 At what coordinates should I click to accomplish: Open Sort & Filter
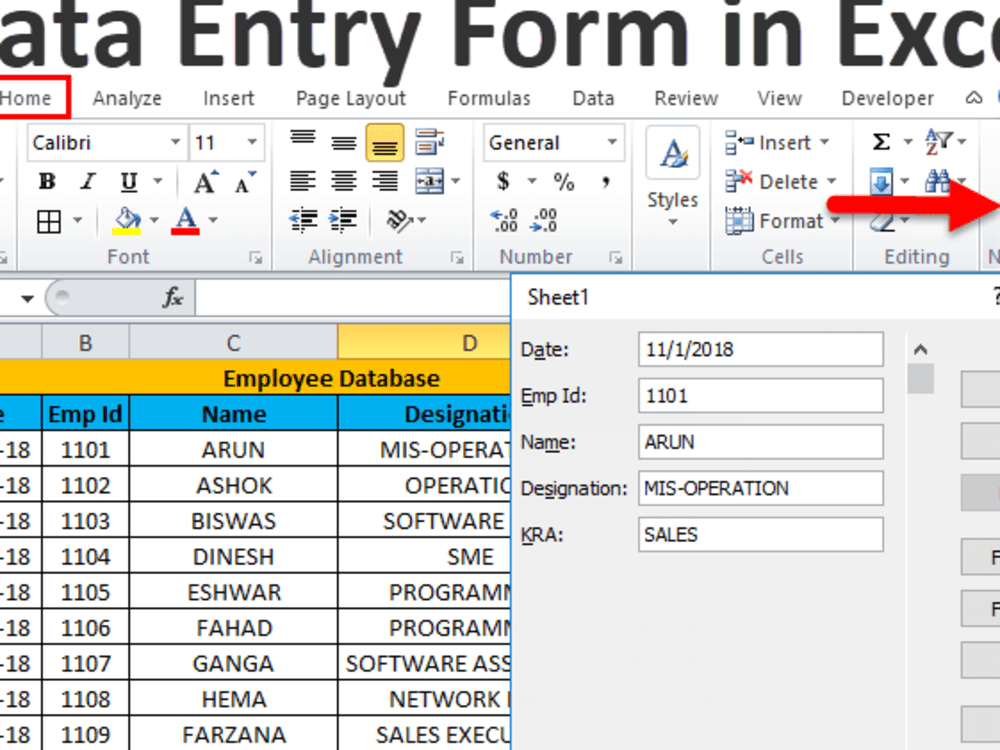pos(939,142)
